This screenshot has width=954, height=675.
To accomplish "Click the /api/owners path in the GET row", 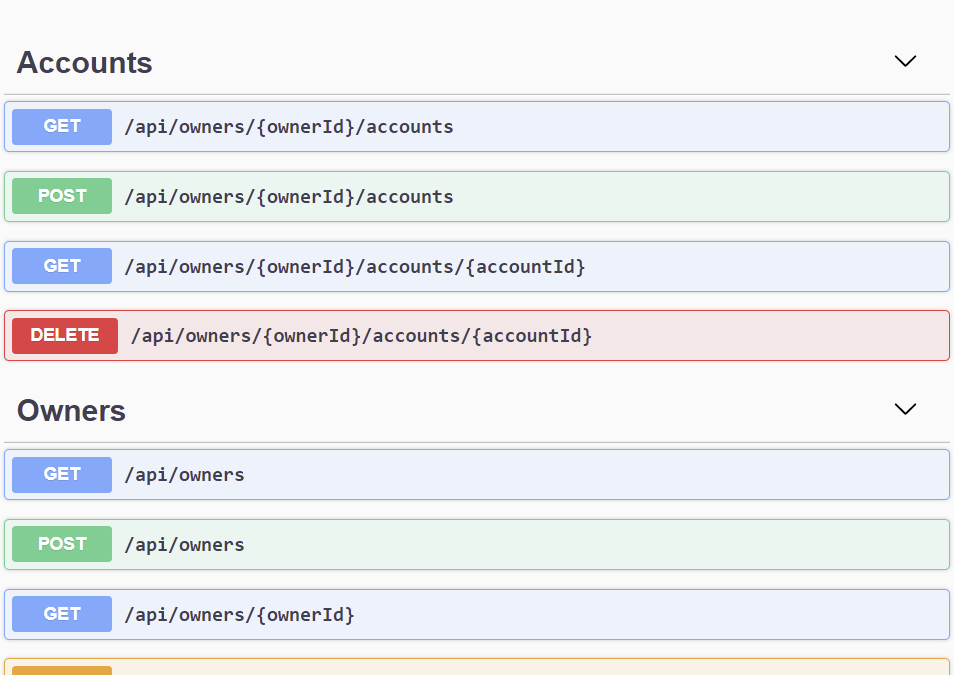I will [x=184, y=475].
